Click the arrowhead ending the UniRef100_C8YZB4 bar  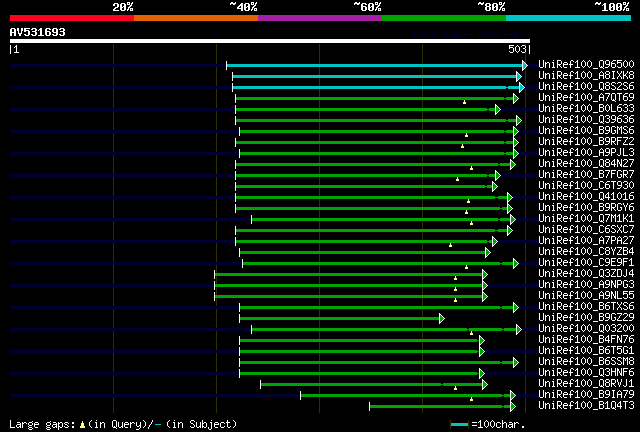(x=488, y=252)
